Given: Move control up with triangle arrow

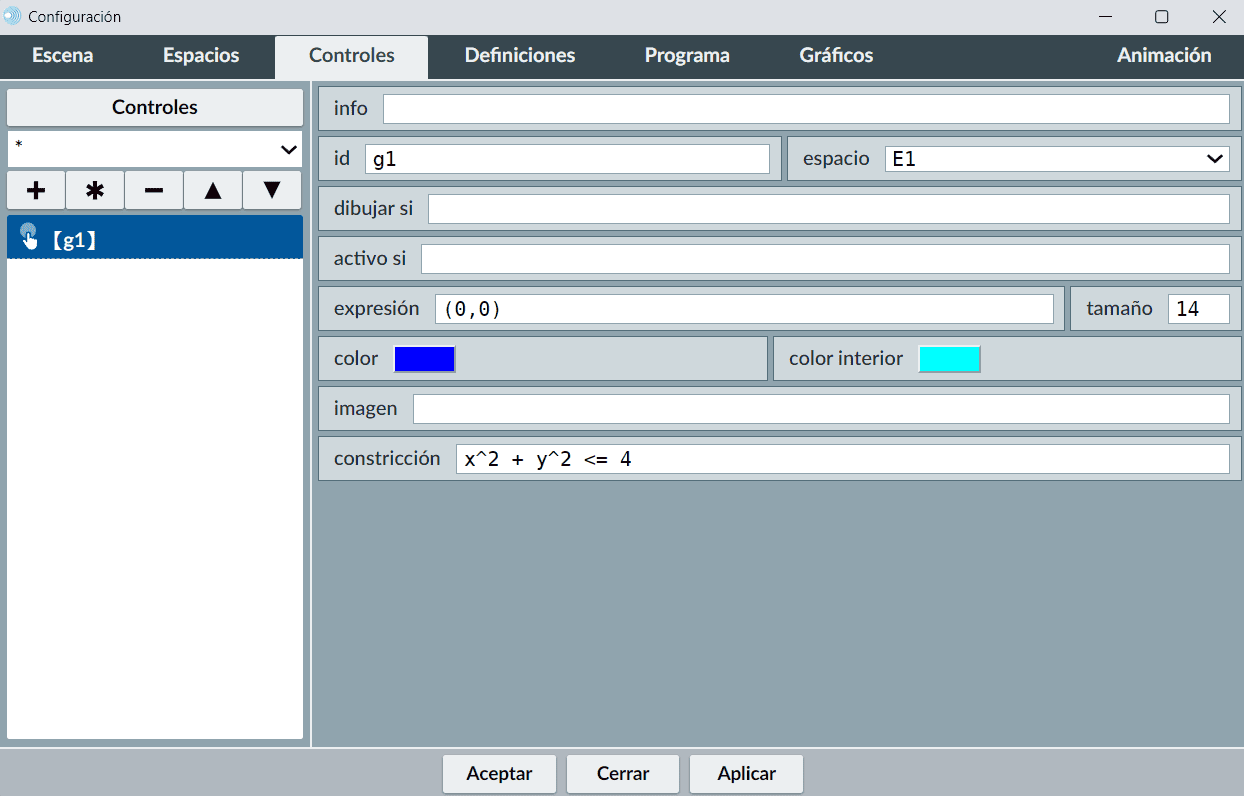Looking at the screenshot, I should (213, 190).
